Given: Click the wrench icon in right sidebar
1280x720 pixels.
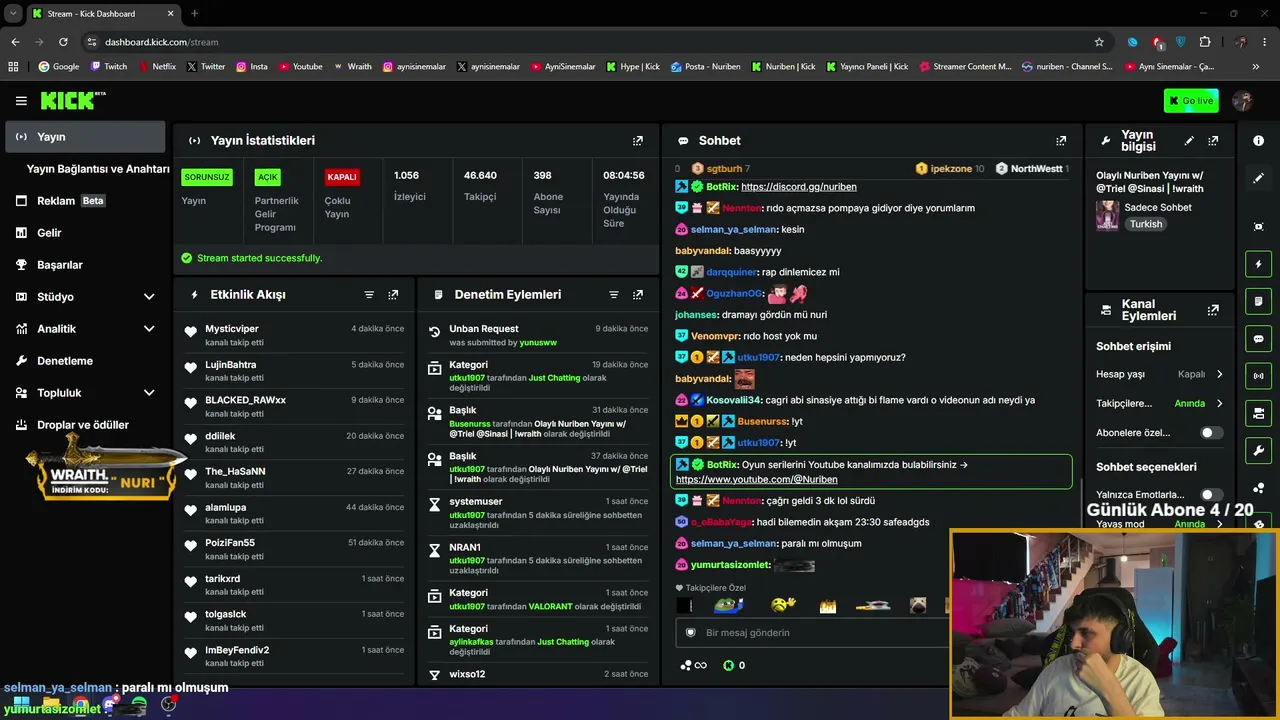Looking at the screenshot, I should click(1258, 451).
